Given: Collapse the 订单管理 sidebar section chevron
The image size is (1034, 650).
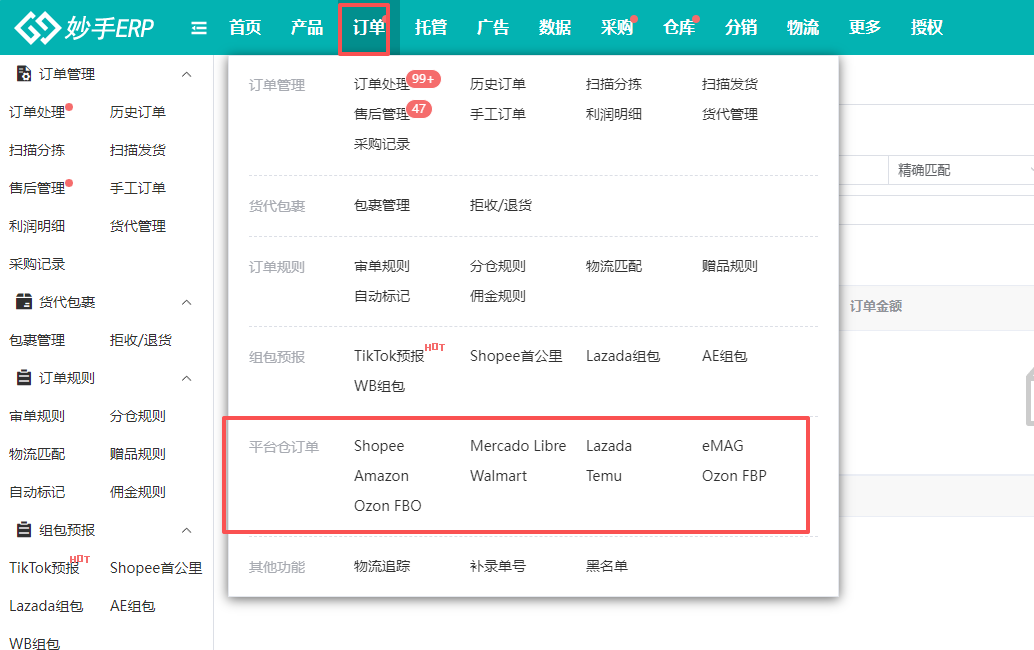Looking at the screenshot, I should 187,74.
